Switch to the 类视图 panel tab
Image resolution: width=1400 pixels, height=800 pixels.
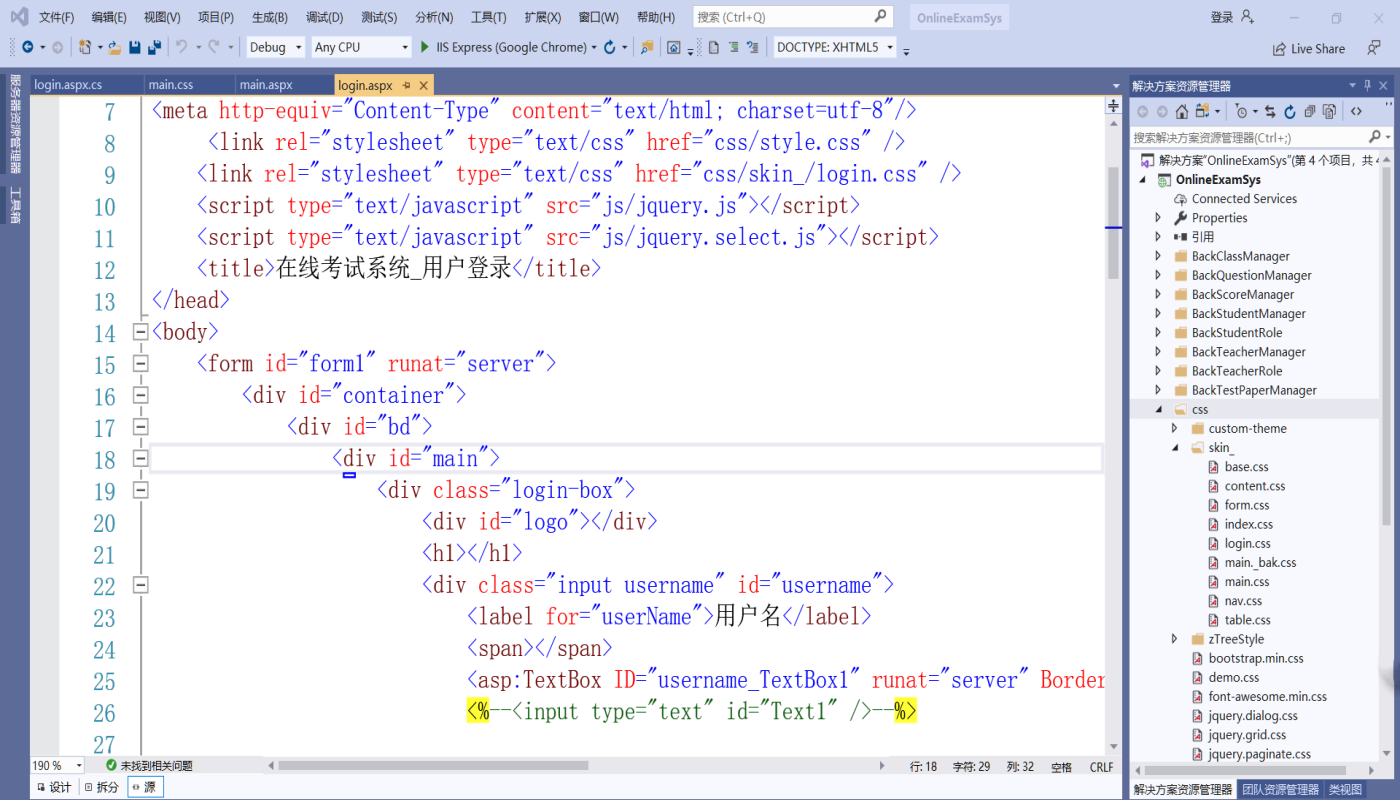point(1345,789)
